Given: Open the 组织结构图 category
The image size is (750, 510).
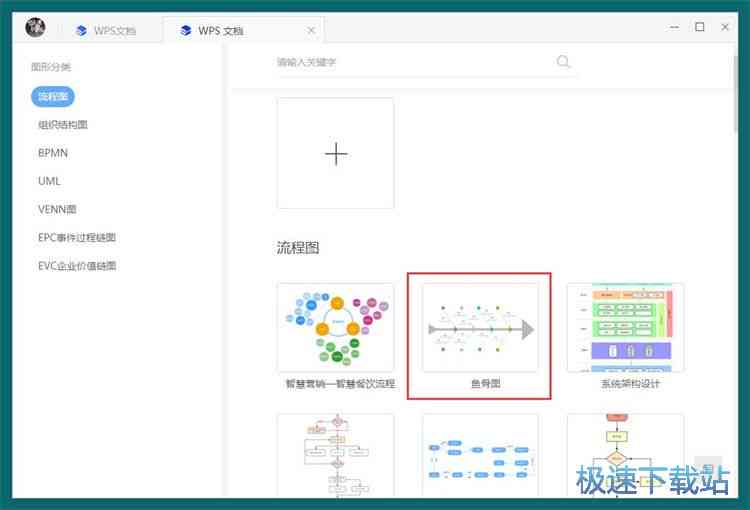Looking at the screenshot, I should point(63,125).
